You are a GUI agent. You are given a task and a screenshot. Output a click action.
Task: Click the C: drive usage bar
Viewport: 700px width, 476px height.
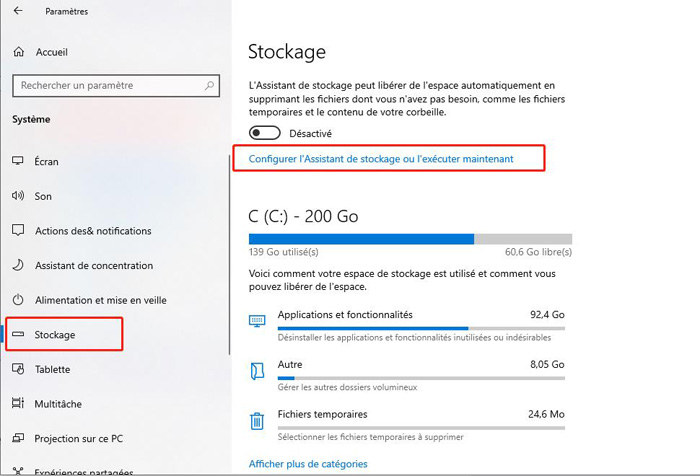pyautogui.click(x=410, y=239)
